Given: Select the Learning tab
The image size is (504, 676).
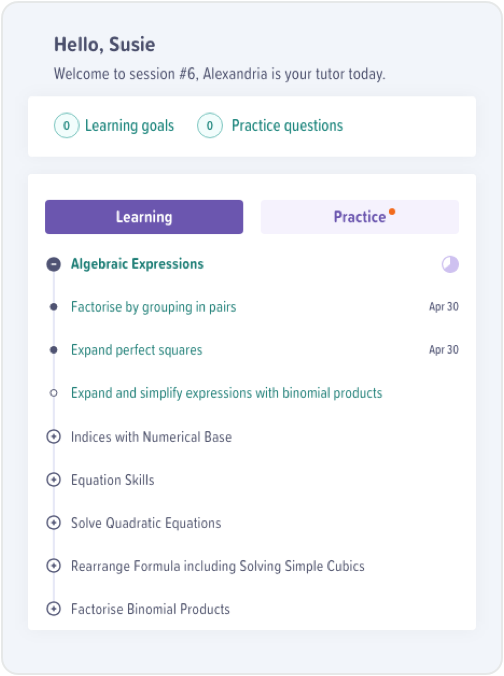Looking at the screenshot, I should pyautogui.click(x=144, y=217).
